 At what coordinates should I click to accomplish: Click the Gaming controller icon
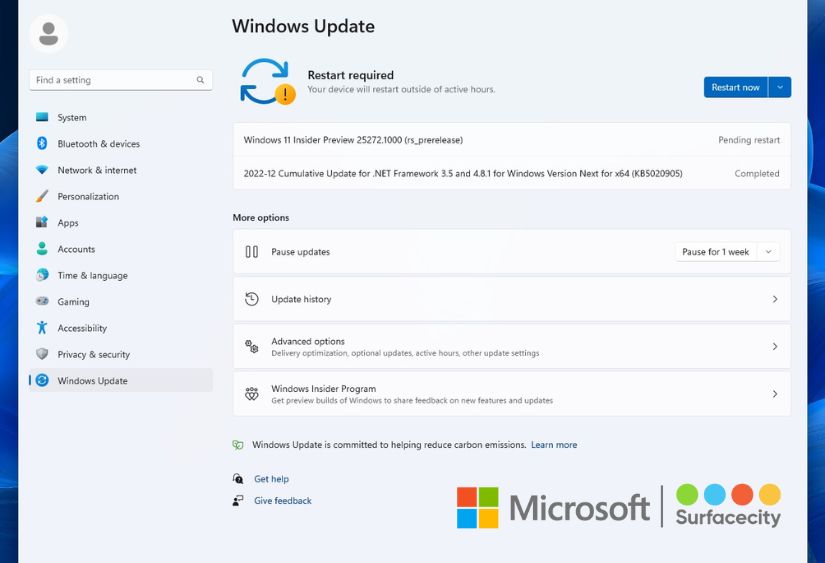tap(42, 302)
